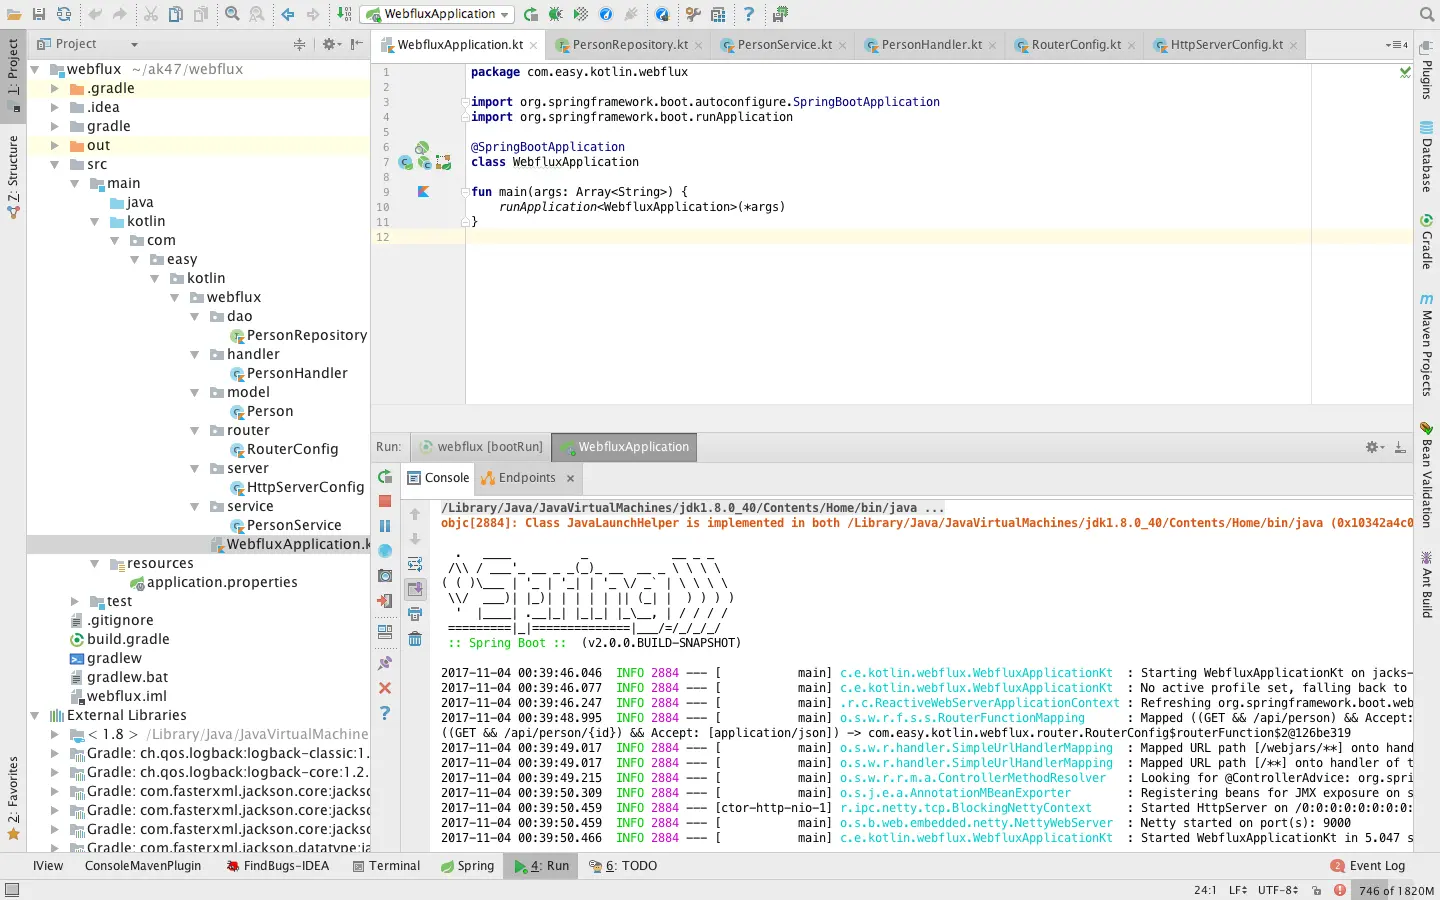Select build.gradle in the project tree
Screen dimensions: 1440x900
point(128,639)
